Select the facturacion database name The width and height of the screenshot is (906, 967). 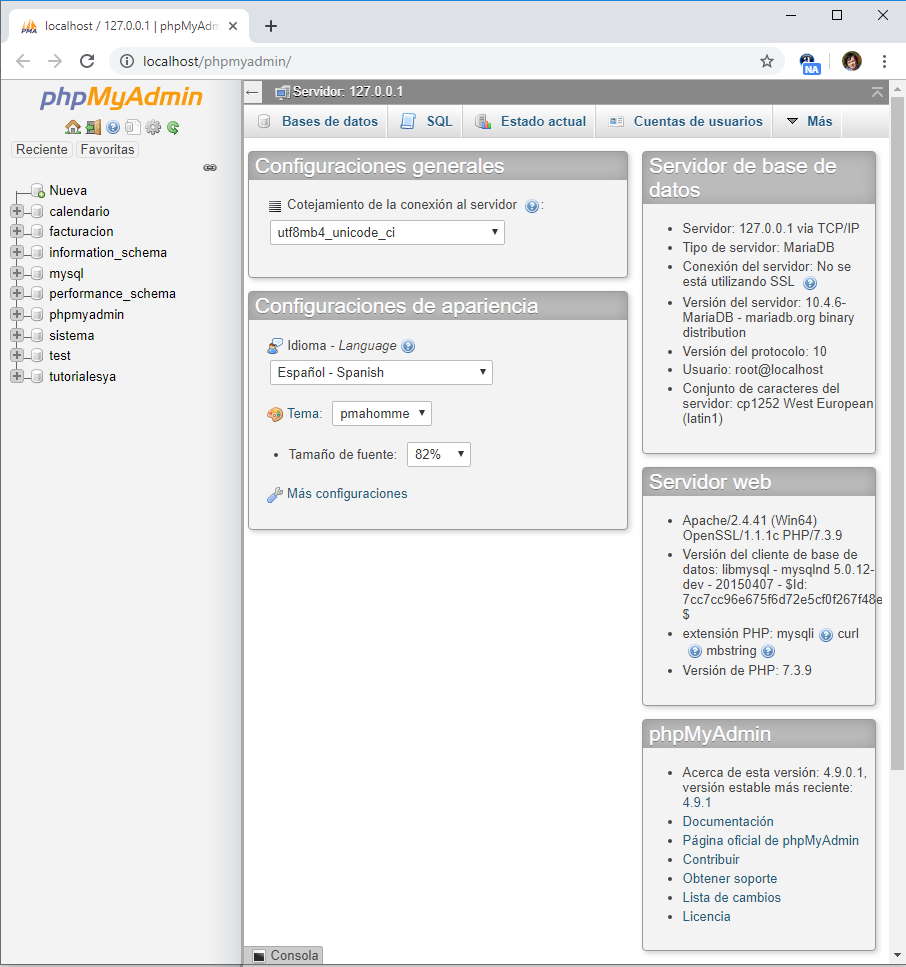tap(81, 231)
